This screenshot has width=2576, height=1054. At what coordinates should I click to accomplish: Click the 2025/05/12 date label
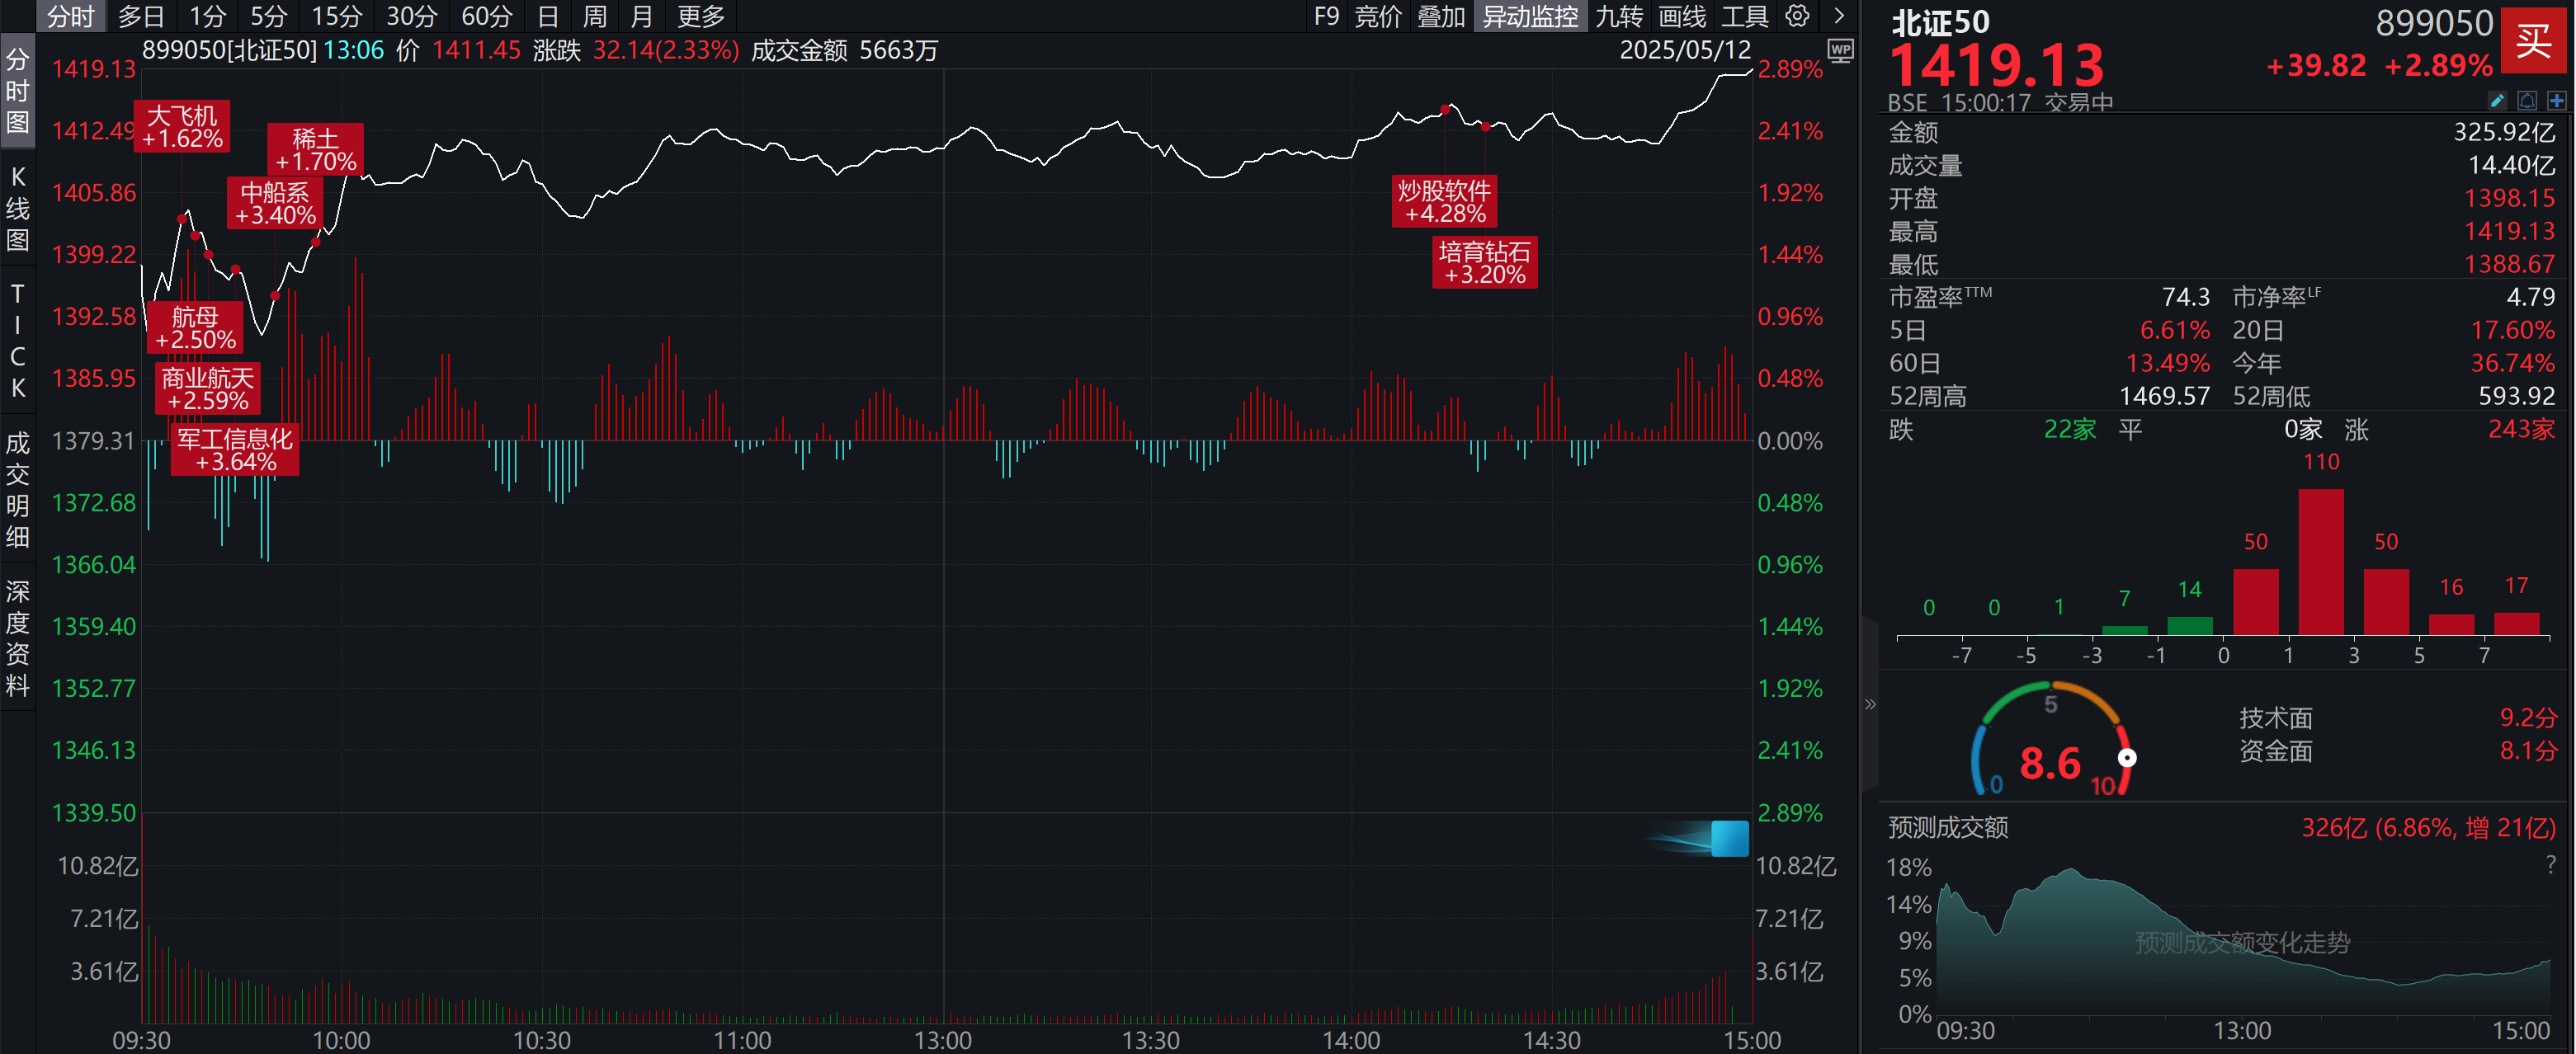coord(1685,50)
